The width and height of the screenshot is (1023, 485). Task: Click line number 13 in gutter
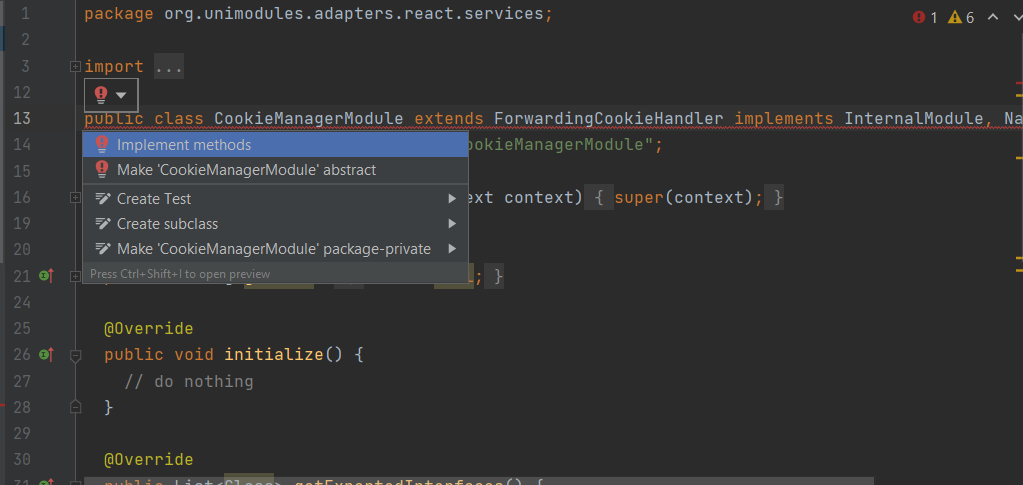point(22,119)
